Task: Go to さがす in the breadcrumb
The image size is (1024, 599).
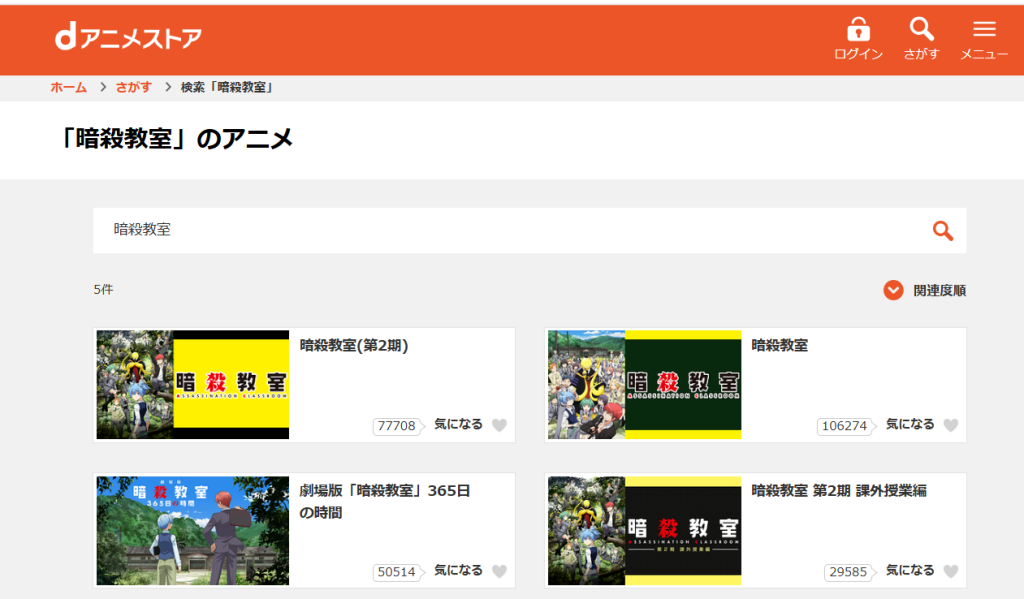Action: 134,88
